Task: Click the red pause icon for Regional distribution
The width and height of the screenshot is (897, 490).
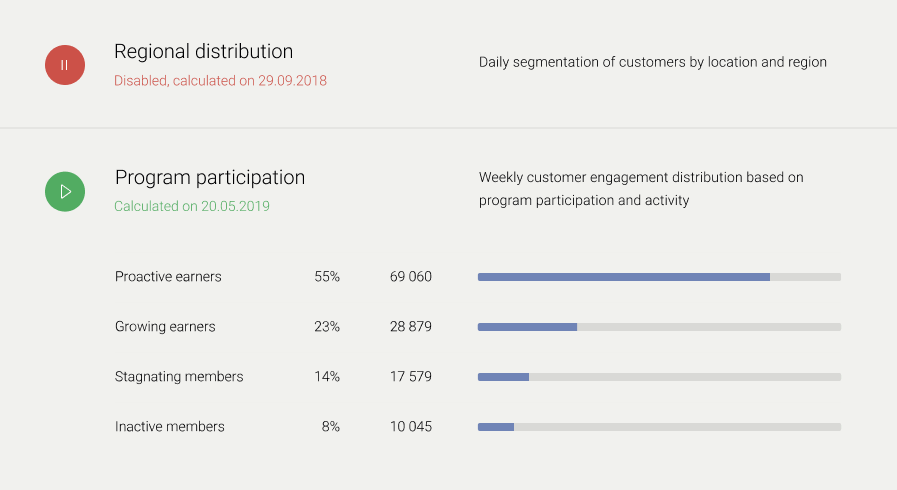Action: (65, 64)
